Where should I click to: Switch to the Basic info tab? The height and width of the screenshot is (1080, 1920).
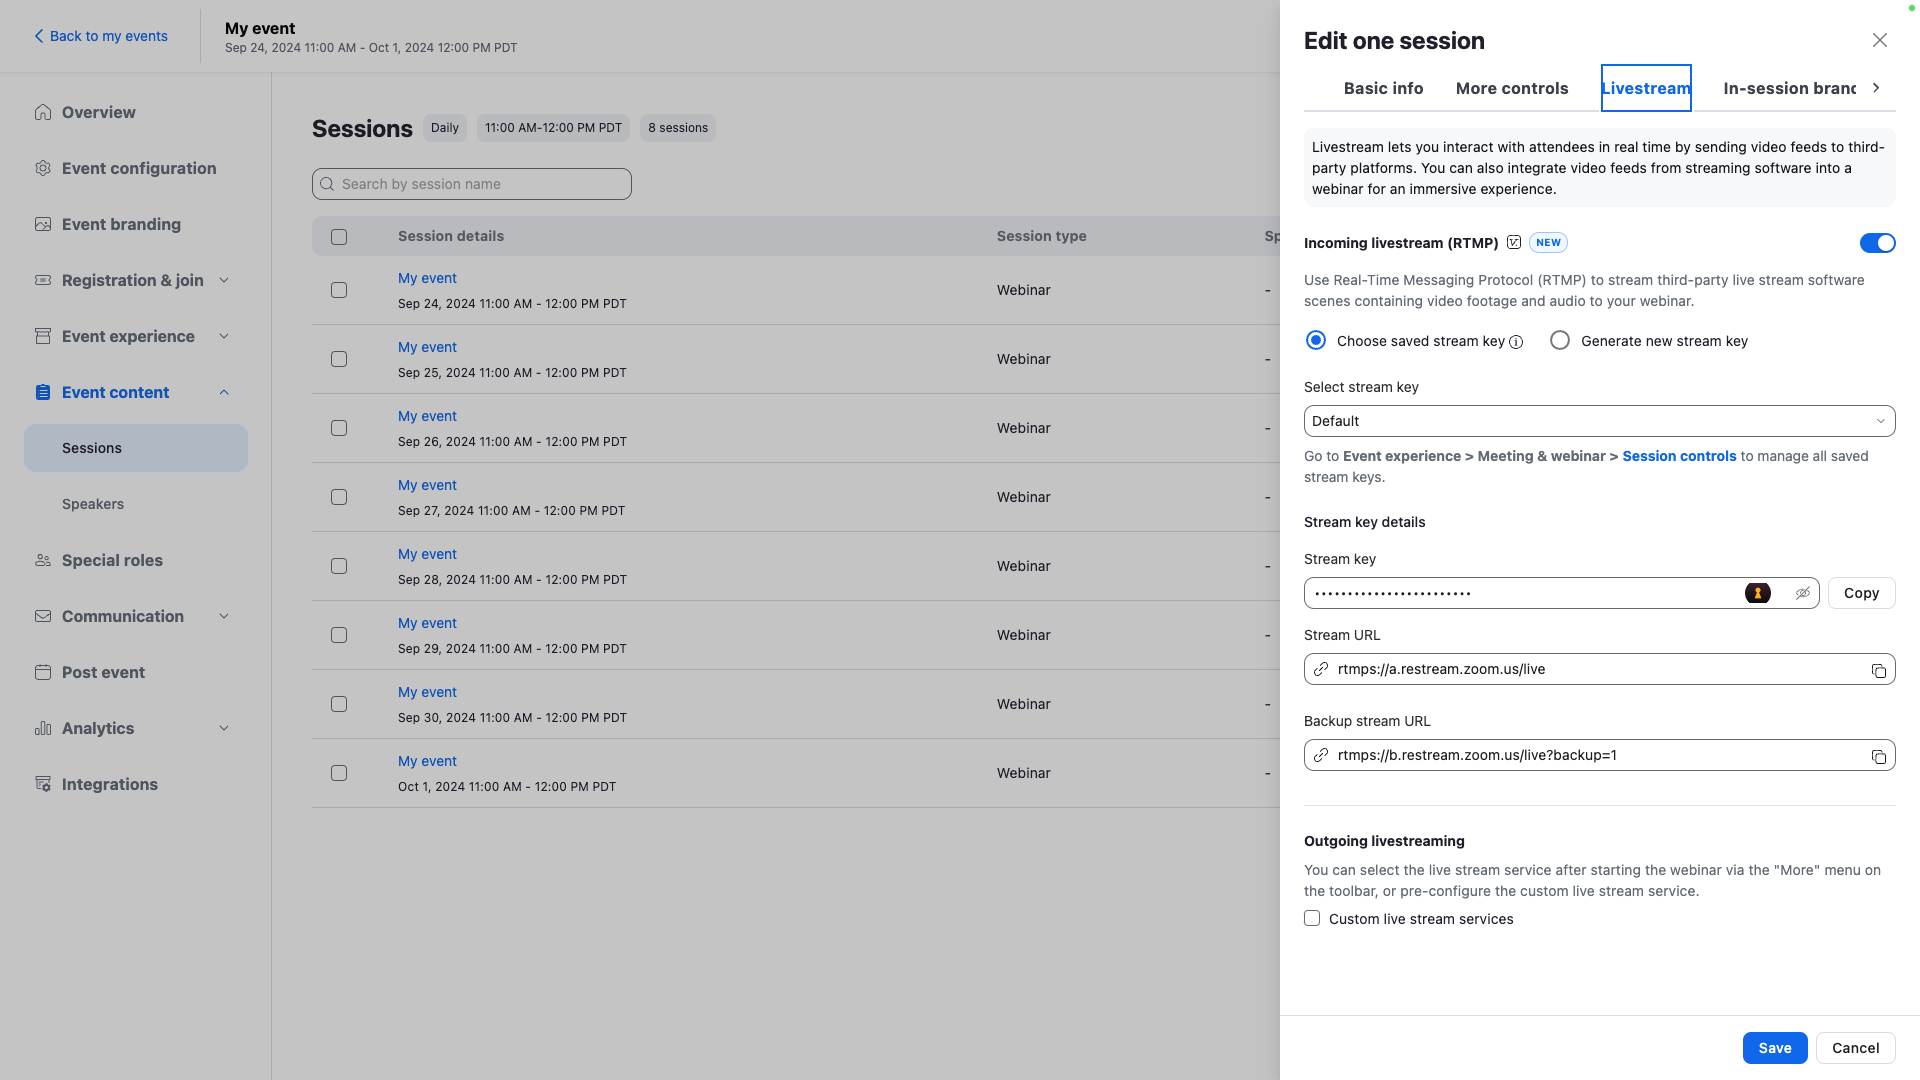tap(1383, 88)
